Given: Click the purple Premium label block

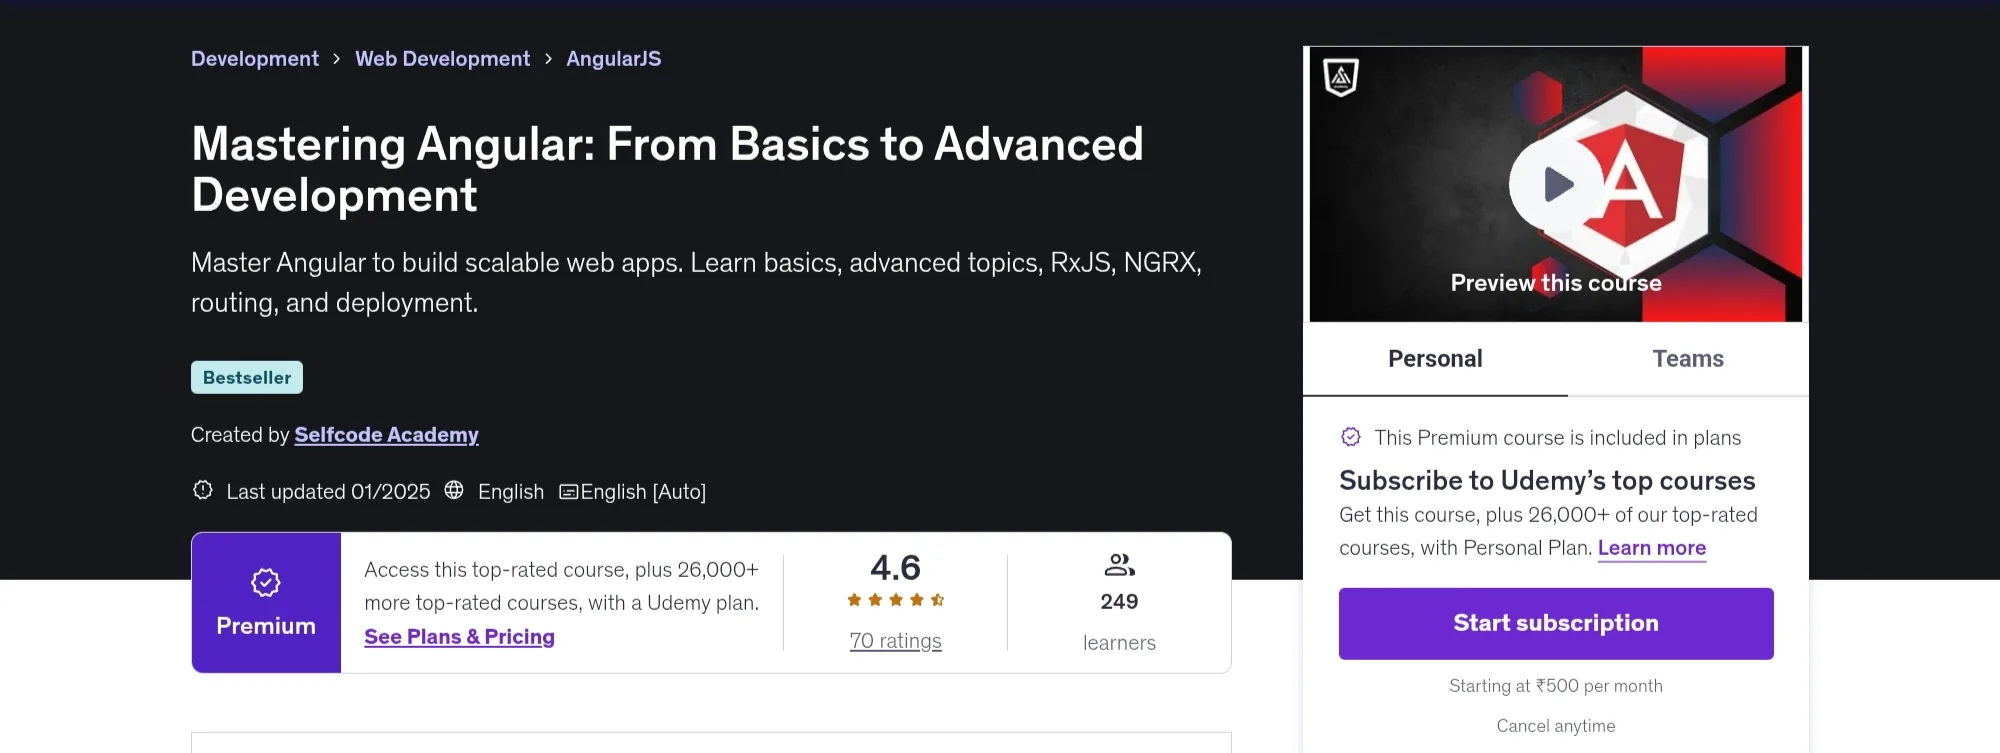Looking at the screenshot, I should coord(266,602).
